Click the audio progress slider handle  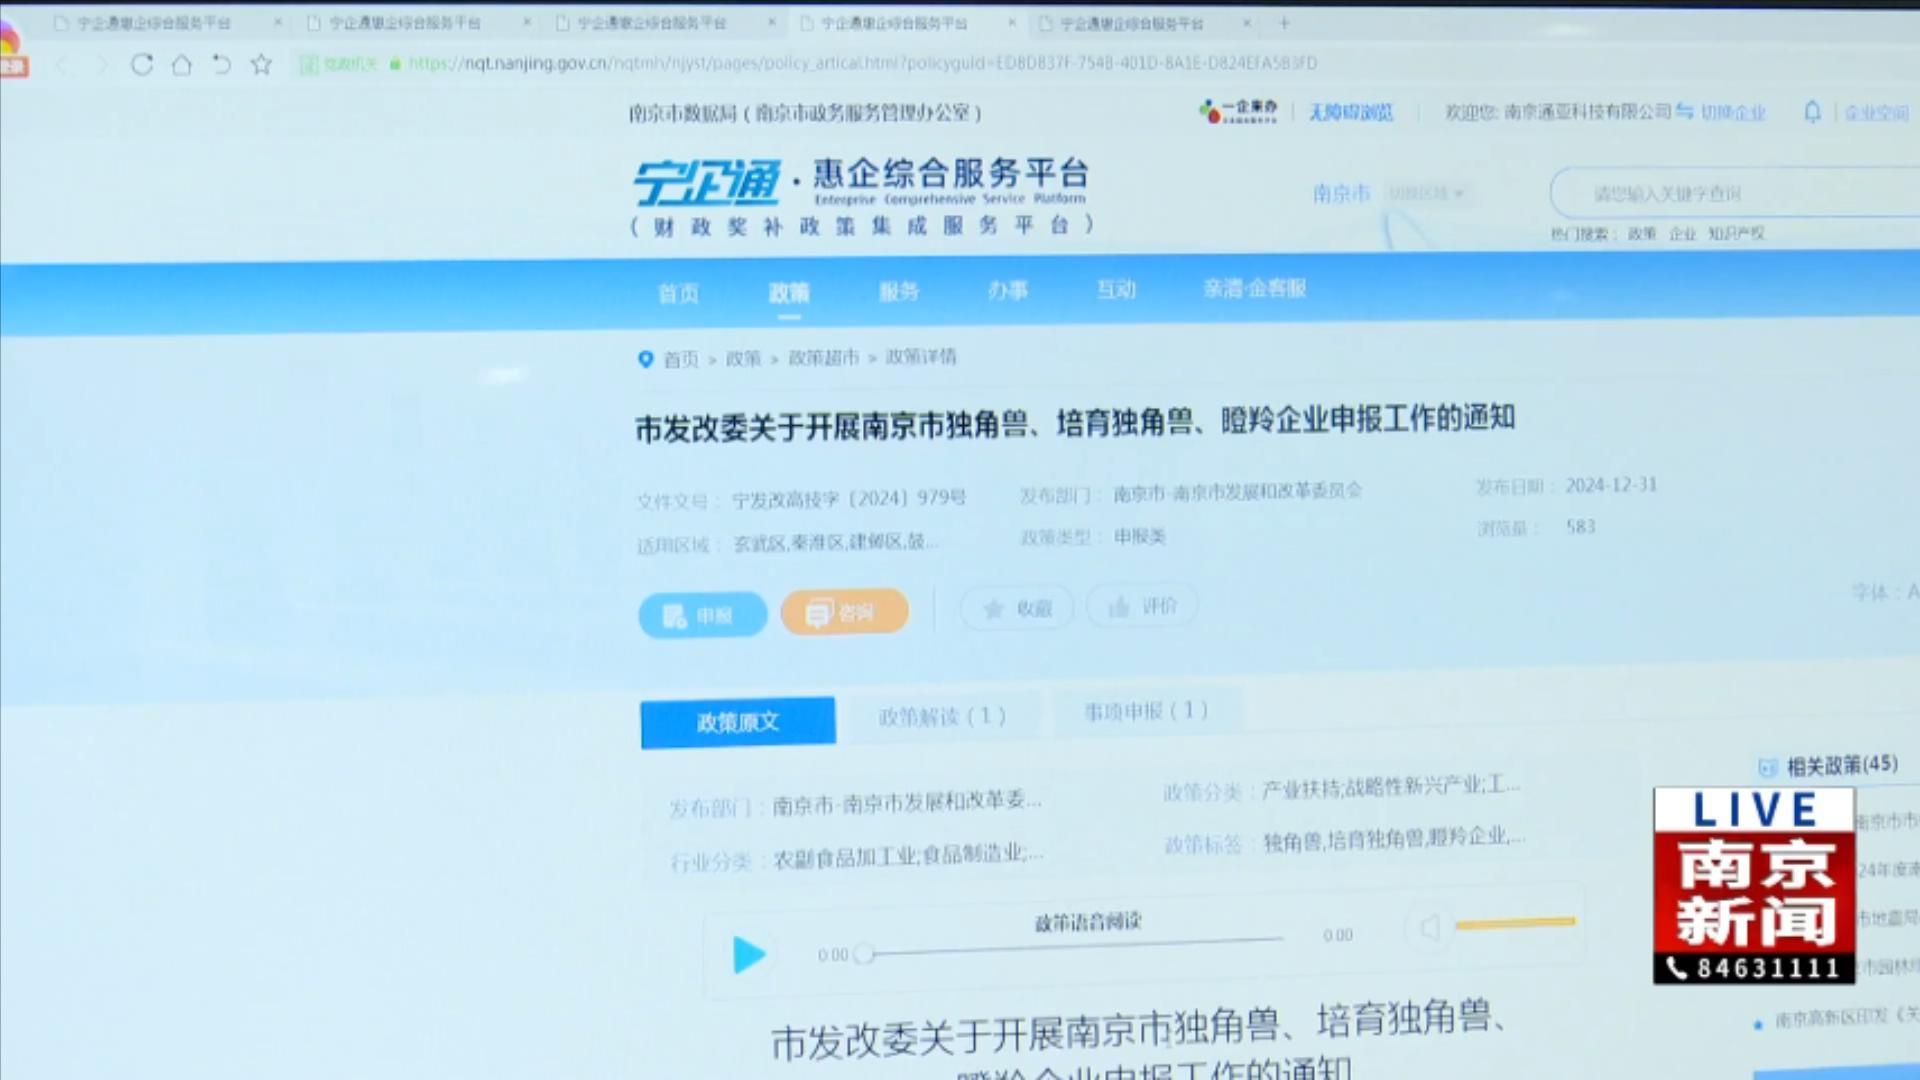pos(865,954)
